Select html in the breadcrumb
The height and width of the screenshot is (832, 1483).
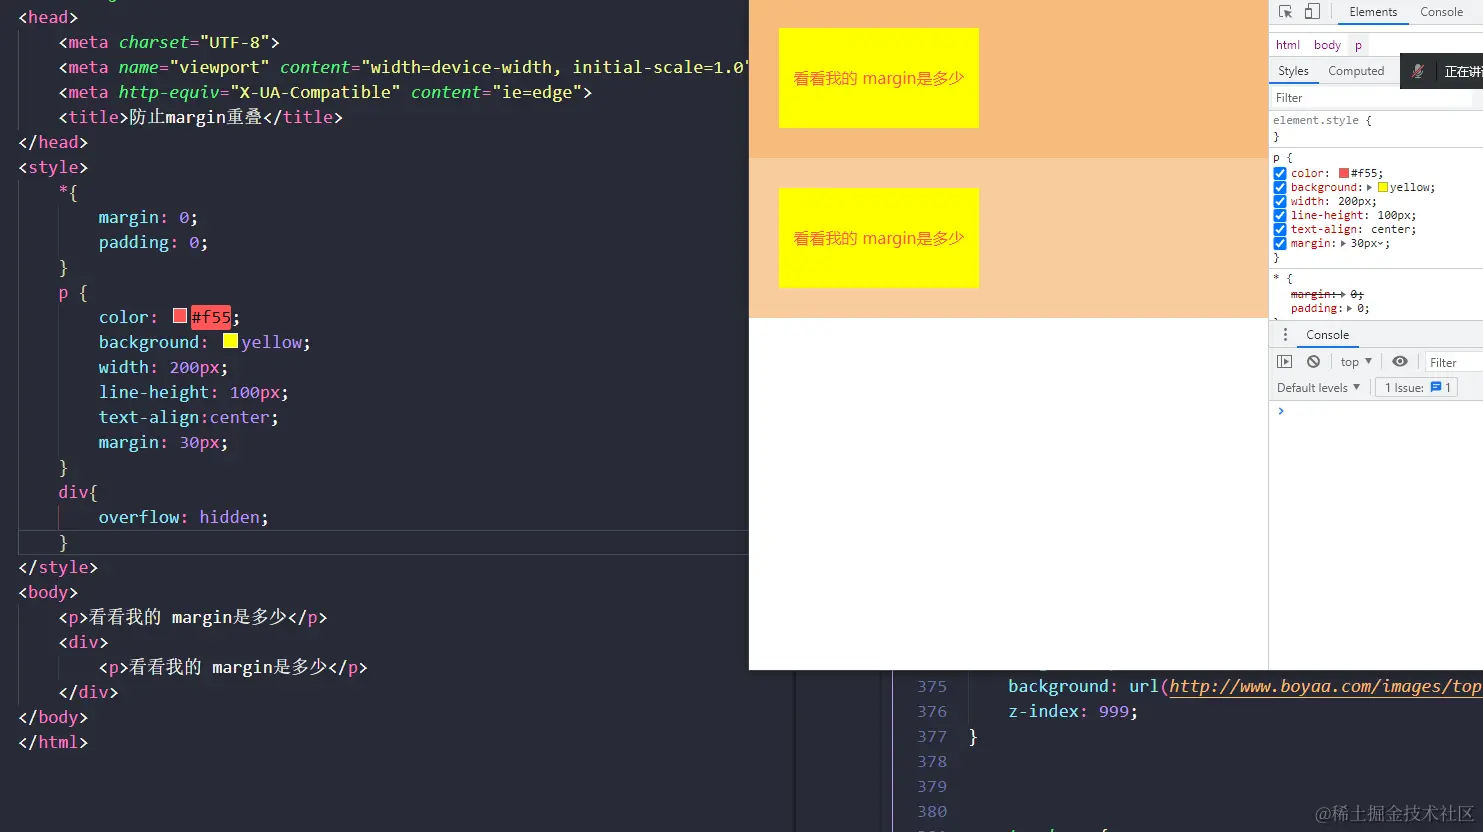pyautogui.click(x=1288, y=45)
